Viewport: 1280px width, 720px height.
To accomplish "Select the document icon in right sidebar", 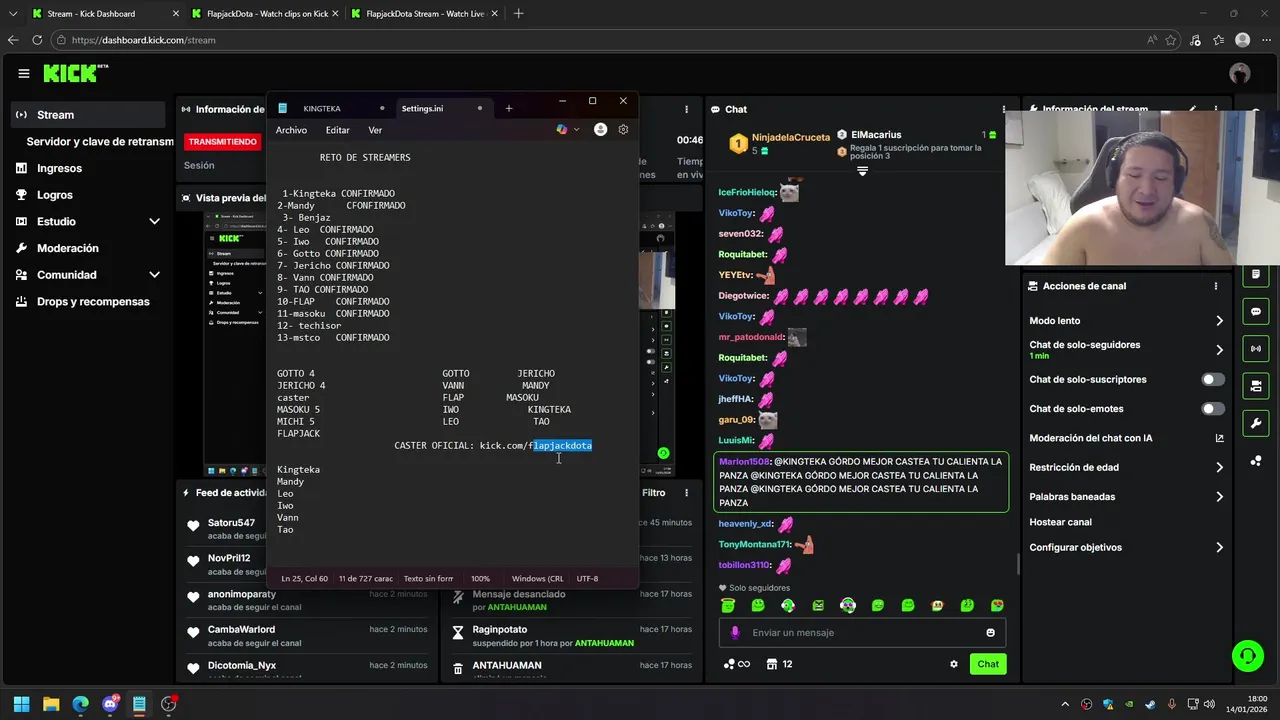I will 1256,275.
